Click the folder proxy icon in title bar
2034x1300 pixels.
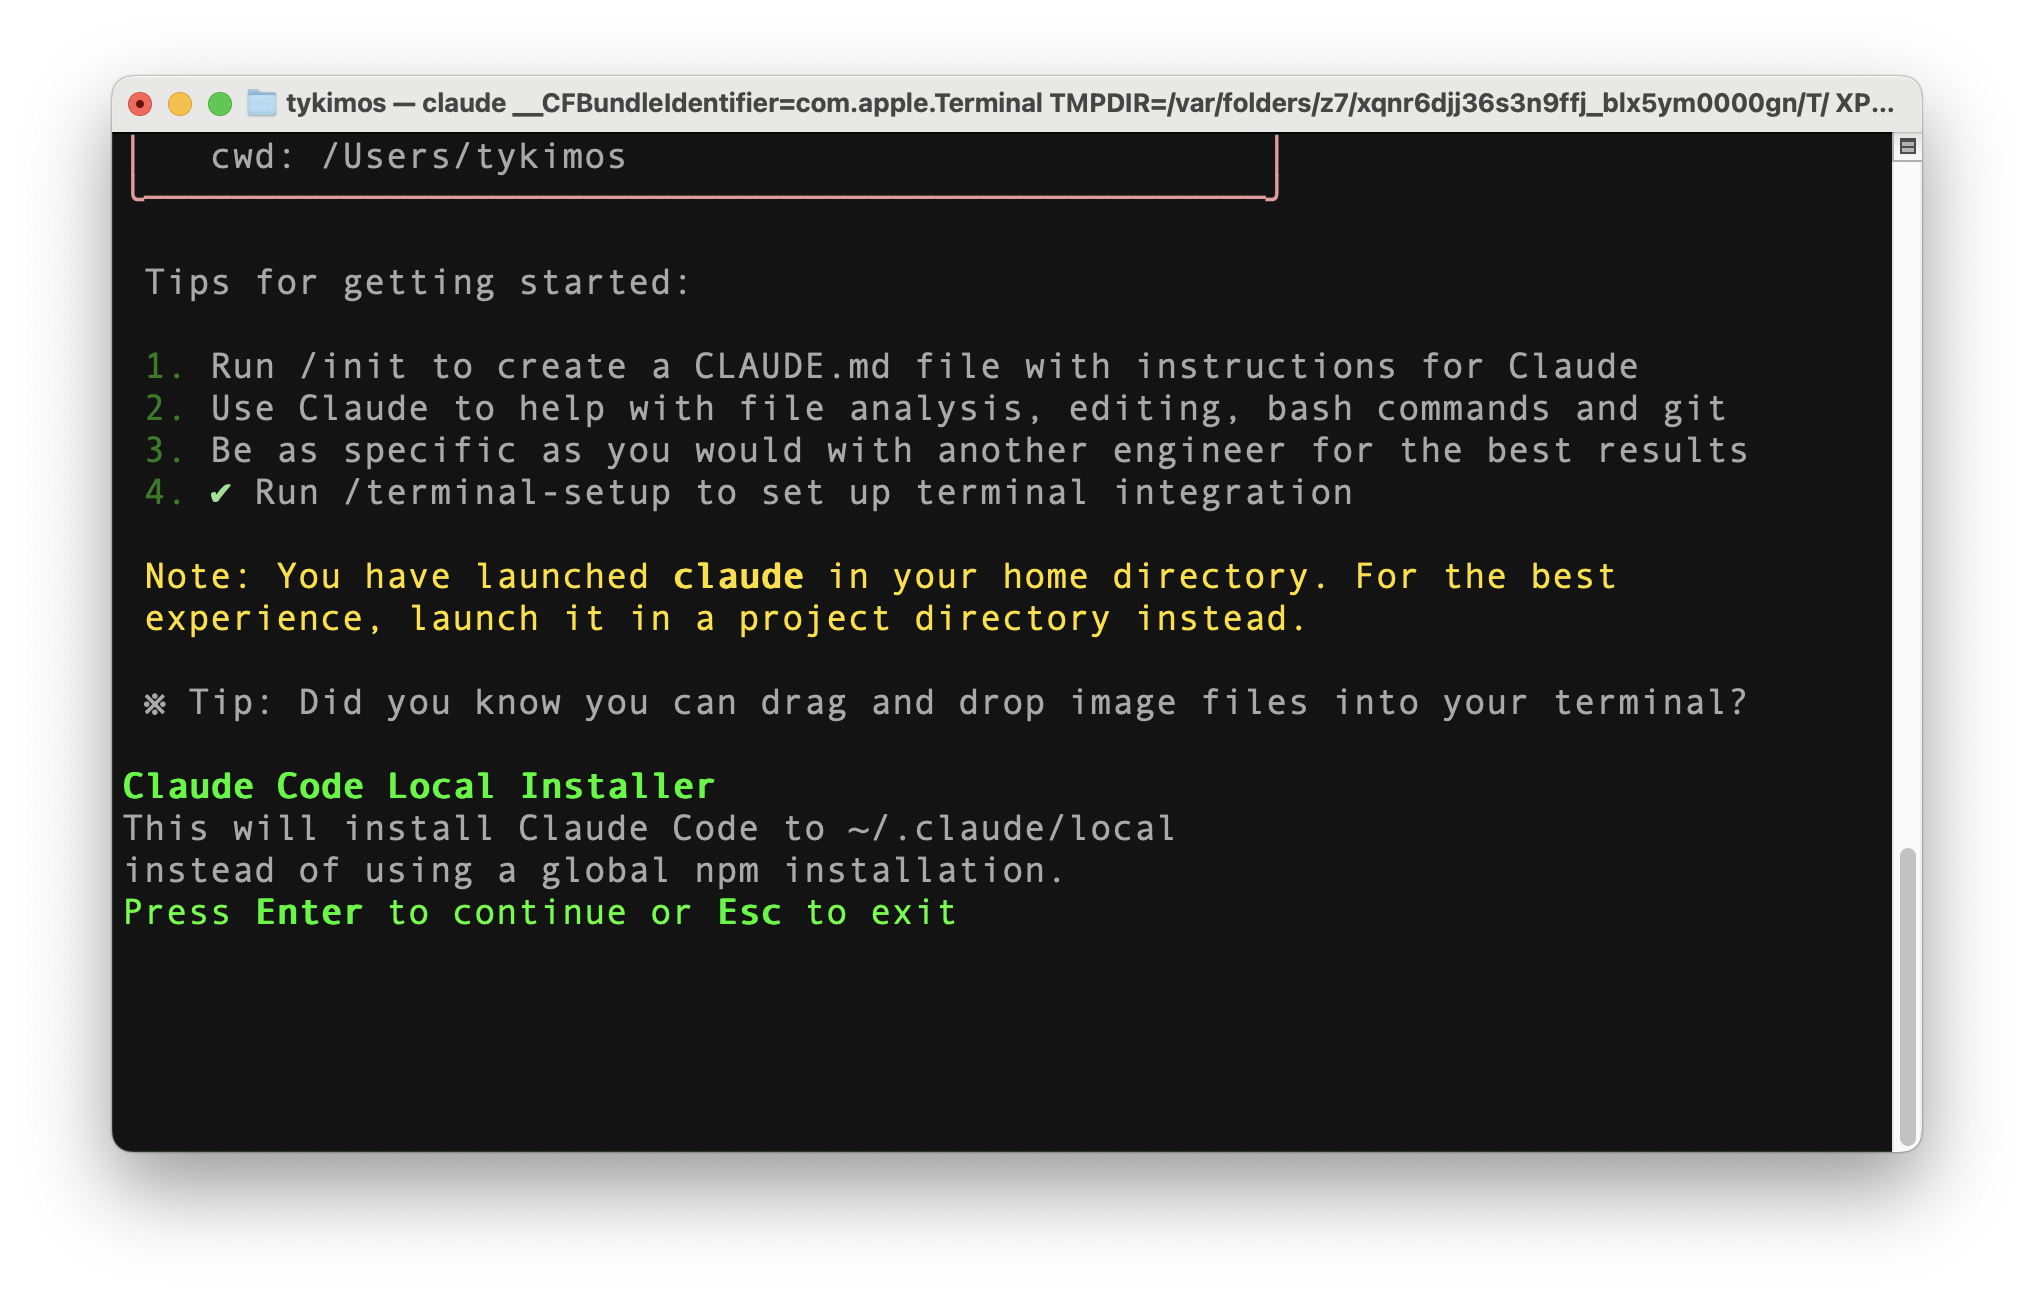pyautogui.click(x=261, y=103)
